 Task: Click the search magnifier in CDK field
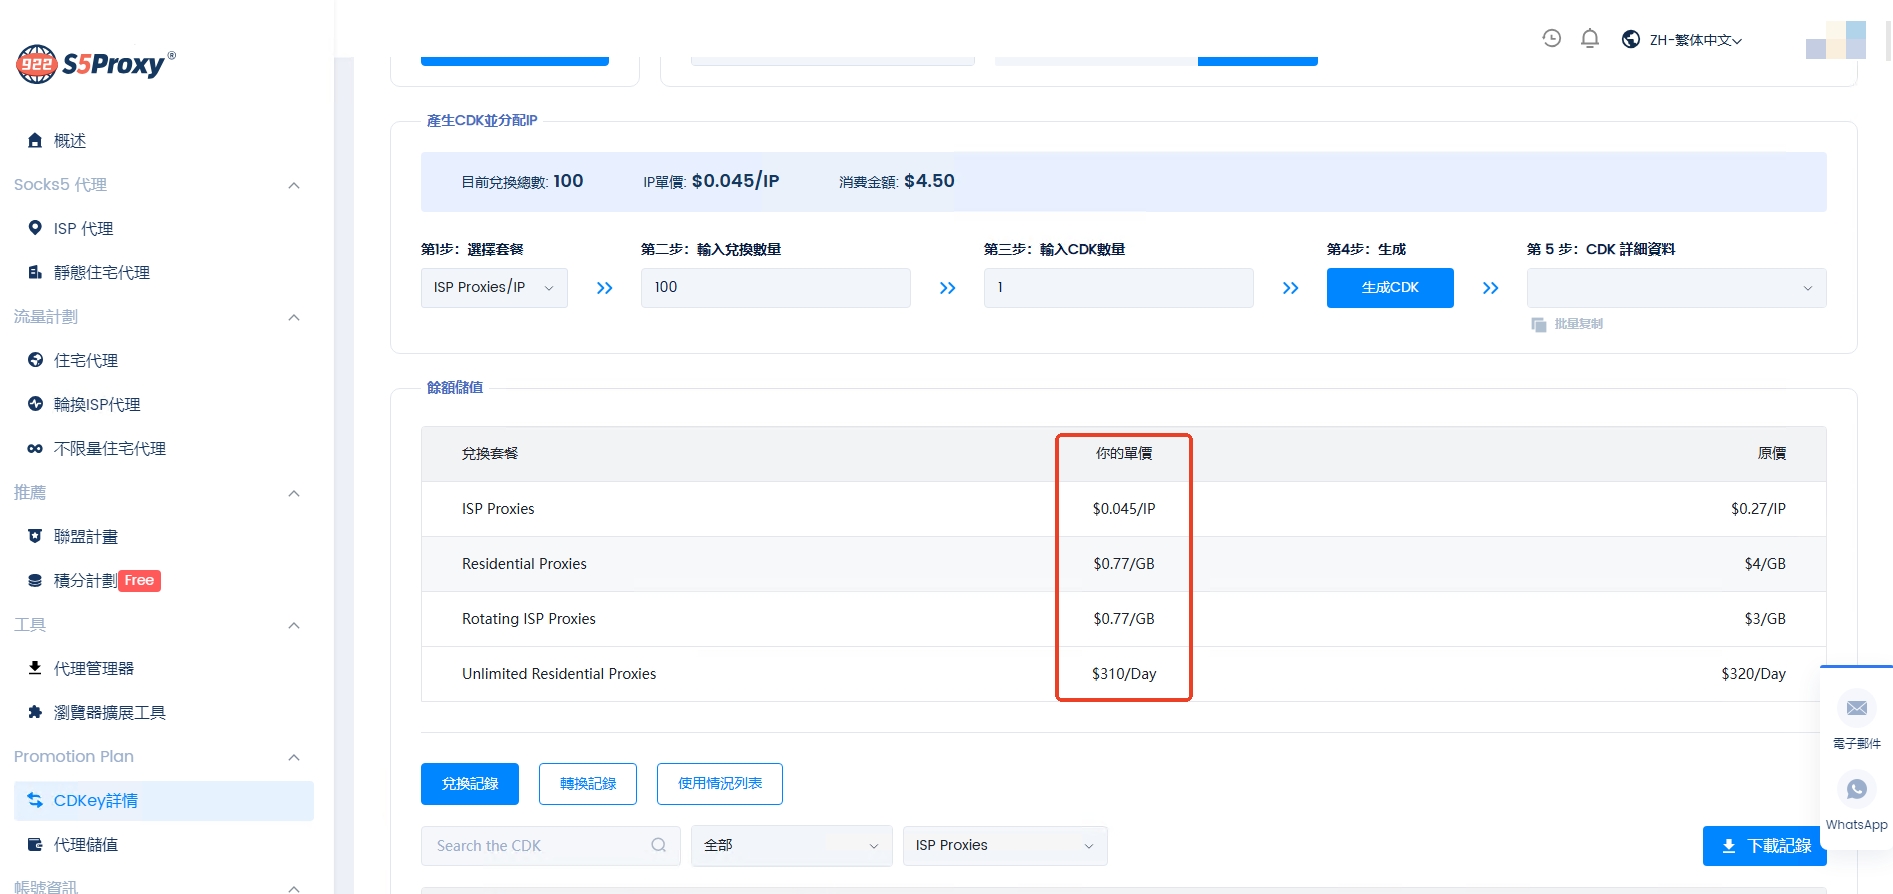658,846
